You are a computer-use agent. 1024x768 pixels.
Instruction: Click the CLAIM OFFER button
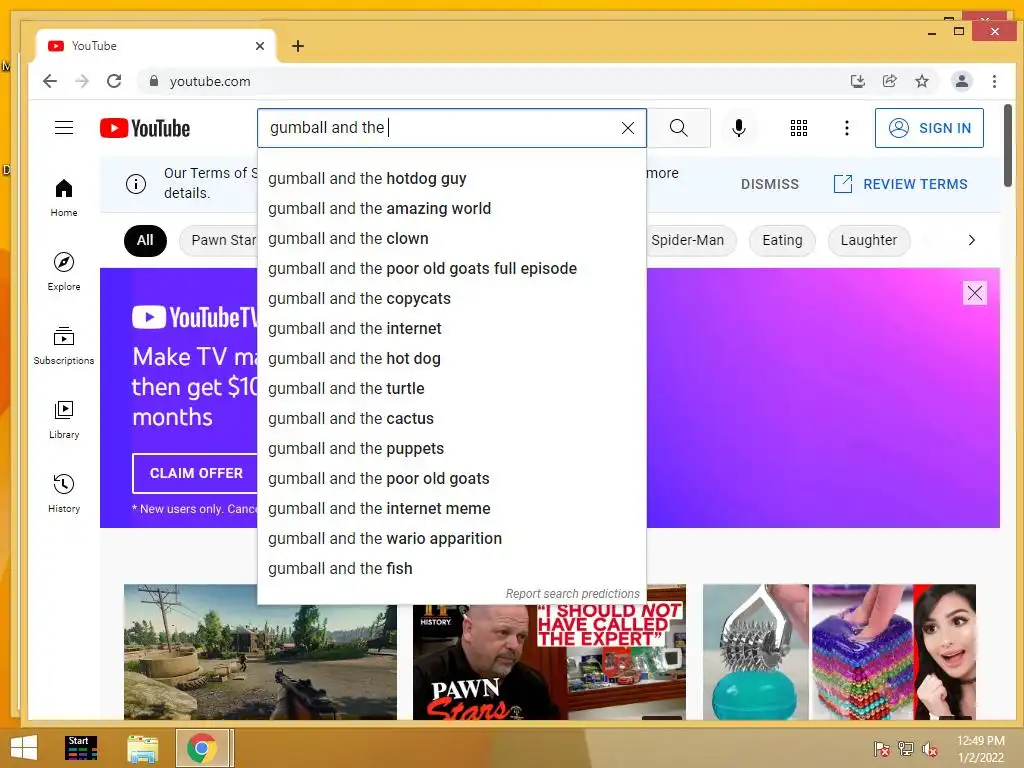pos(195,473)
